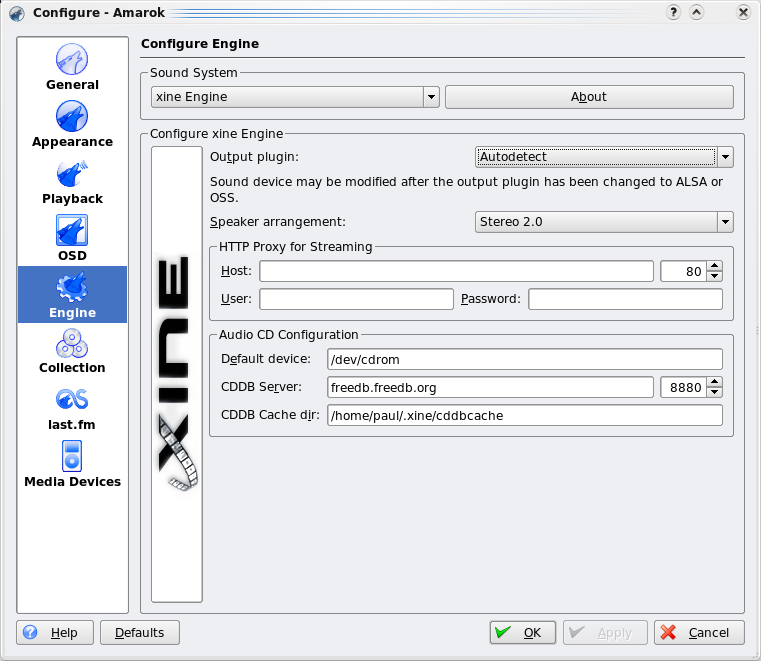Click the About button
The height and width of the screenshot is (661, 761).
click(588, 97)
